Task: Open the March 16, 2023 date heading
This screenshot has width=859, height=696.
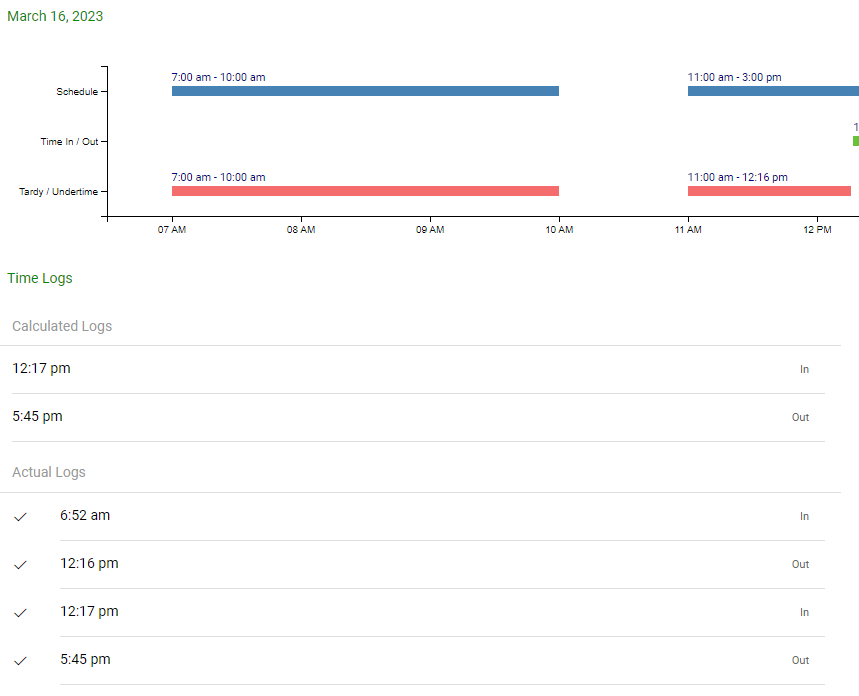Action: click(x=55, y=16)
